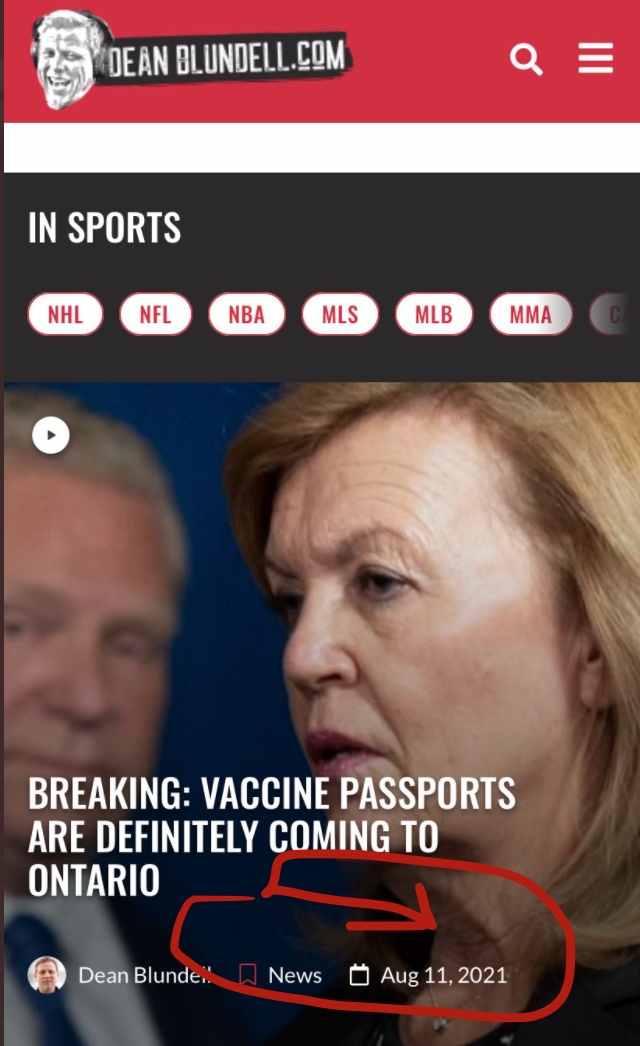Open the Vaccine Passports headline article
The width and height of the screenshot is (640, 1046).
click(272, 837)
